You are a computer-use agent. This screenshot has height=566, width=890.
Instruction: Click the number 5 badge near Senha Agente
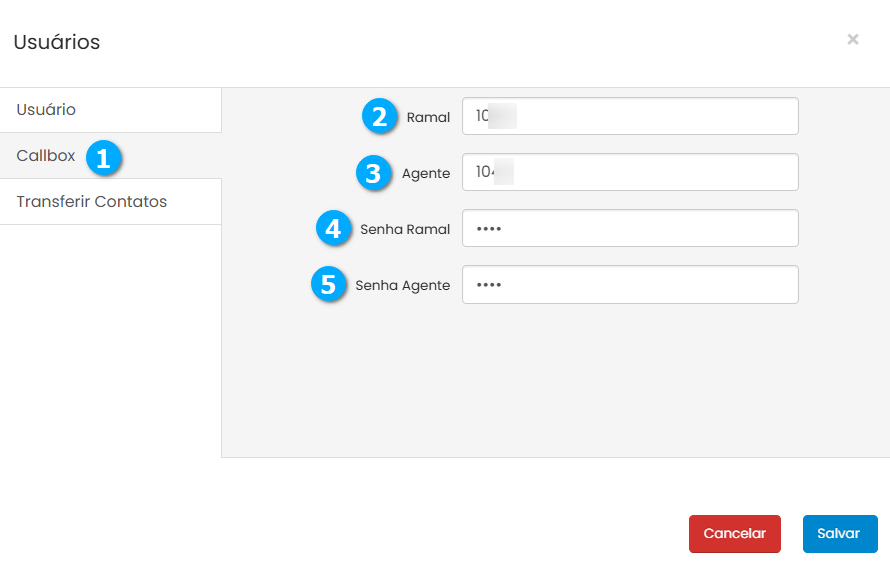point(327,285)
